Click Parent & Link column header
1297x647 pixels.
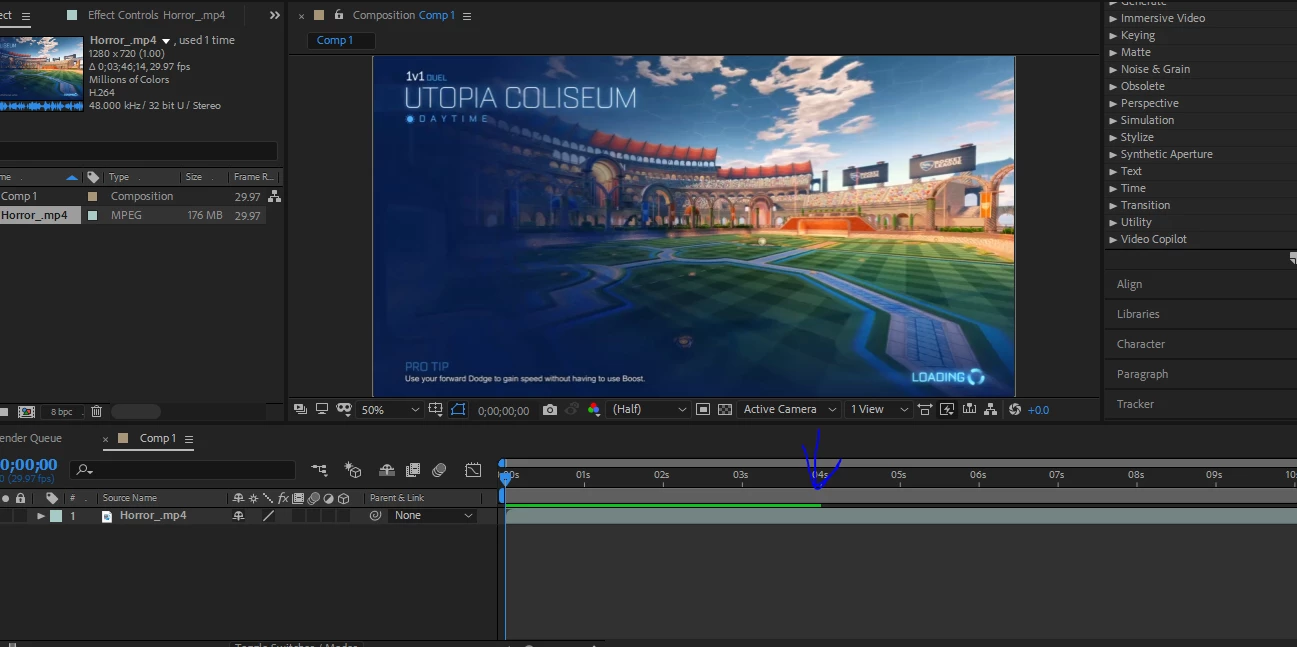point(397,498)
